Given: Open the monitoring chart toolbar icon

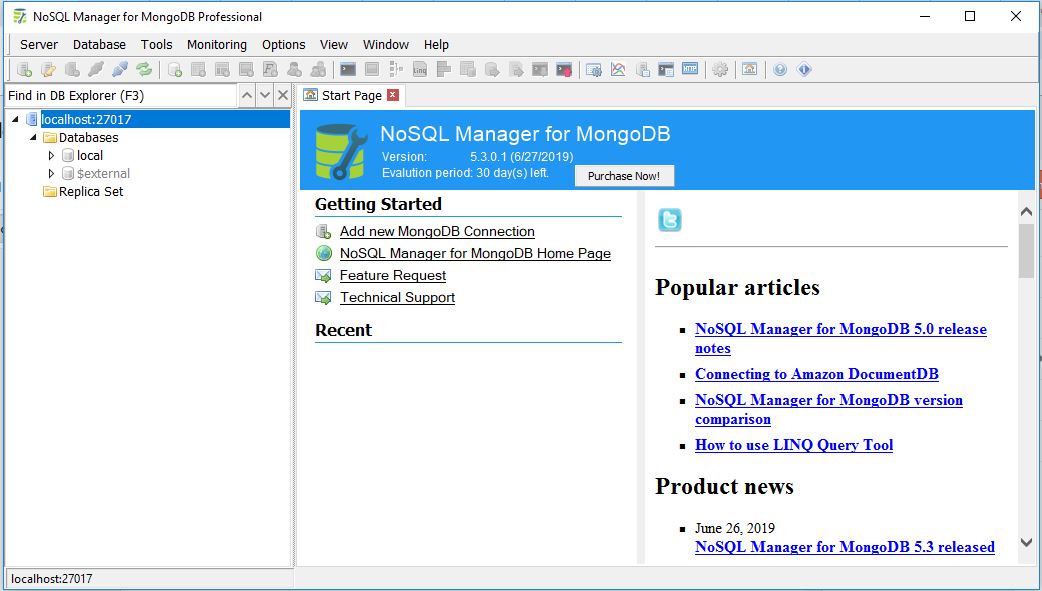Looking at the screenshot, I should point(618,69).
